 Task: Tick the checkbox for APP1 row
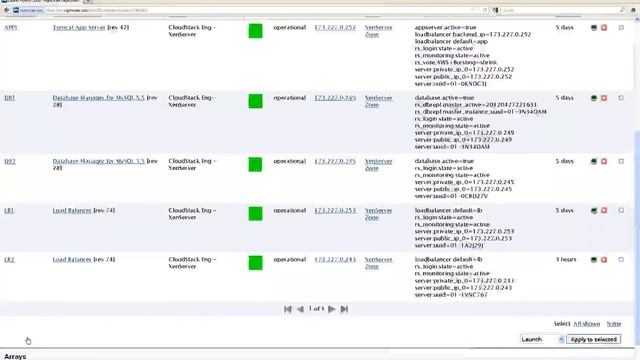point(621,28)
